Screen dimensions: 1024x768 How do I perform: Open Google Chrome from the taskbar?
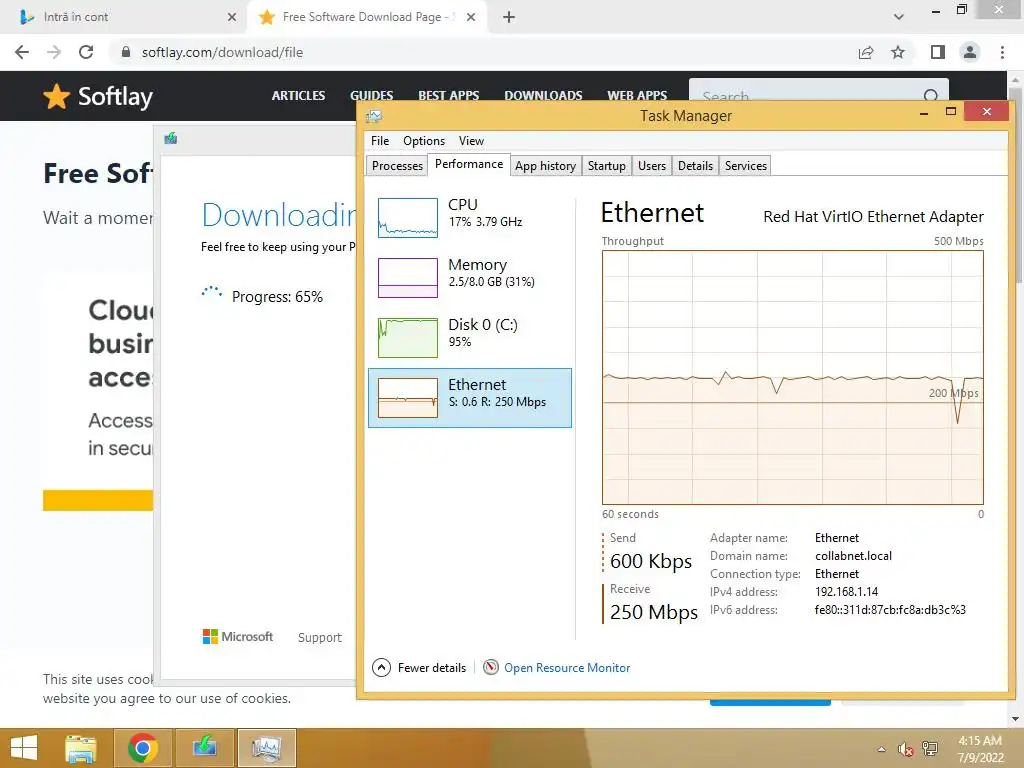click(x=142, y=748)
